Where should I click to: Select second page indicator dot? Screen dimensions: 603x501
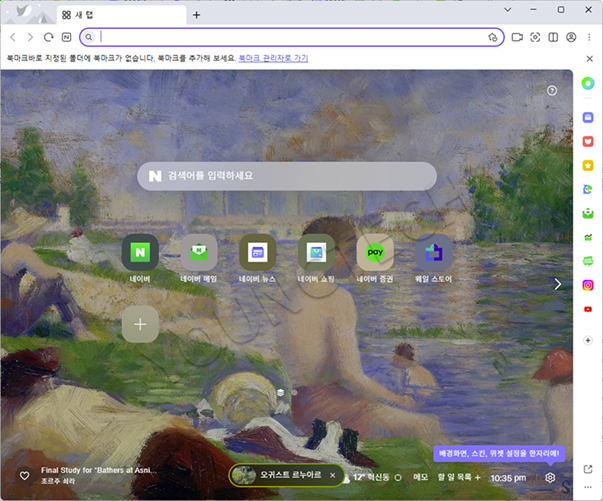point(294,393)
